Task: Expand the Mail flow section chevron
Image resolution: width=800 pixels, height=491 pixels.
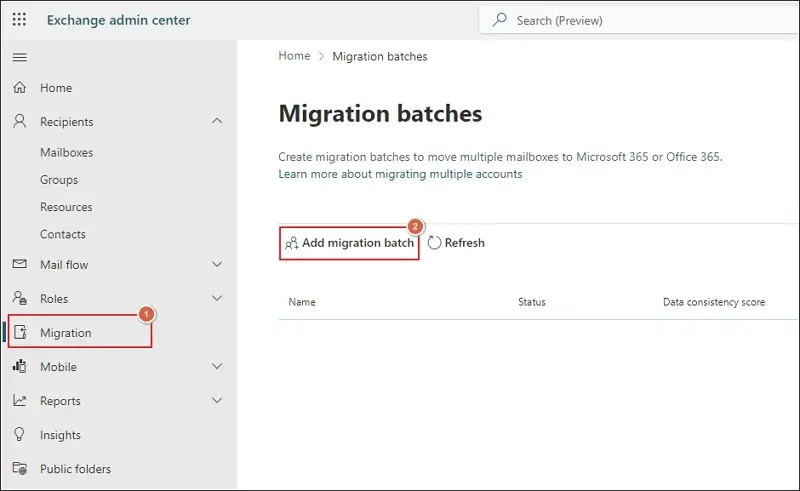Action: point(217,264)
